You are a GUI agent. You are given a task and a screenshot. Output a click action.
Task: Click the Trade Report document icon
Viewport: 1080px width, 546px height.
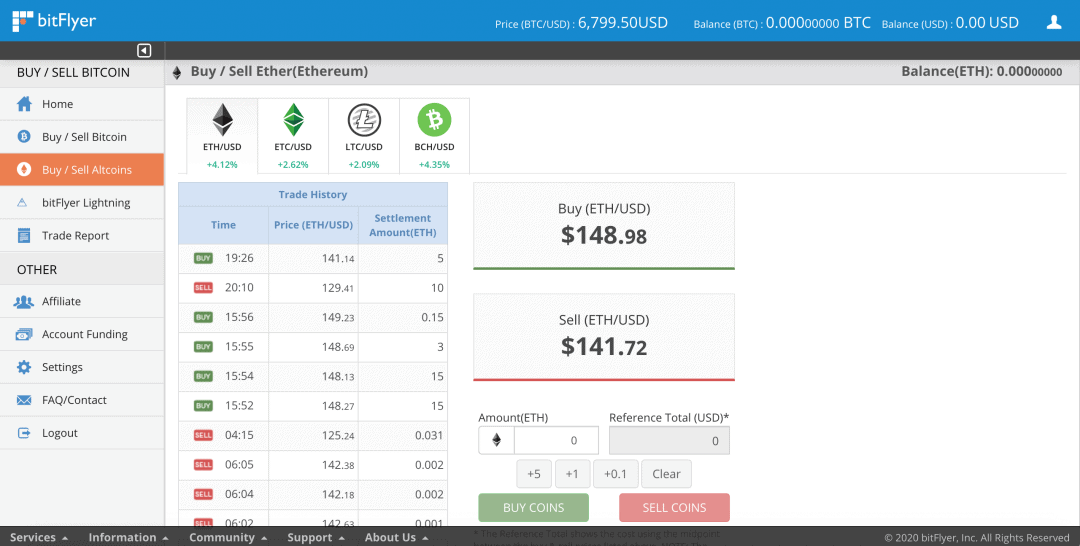(24, 235)
